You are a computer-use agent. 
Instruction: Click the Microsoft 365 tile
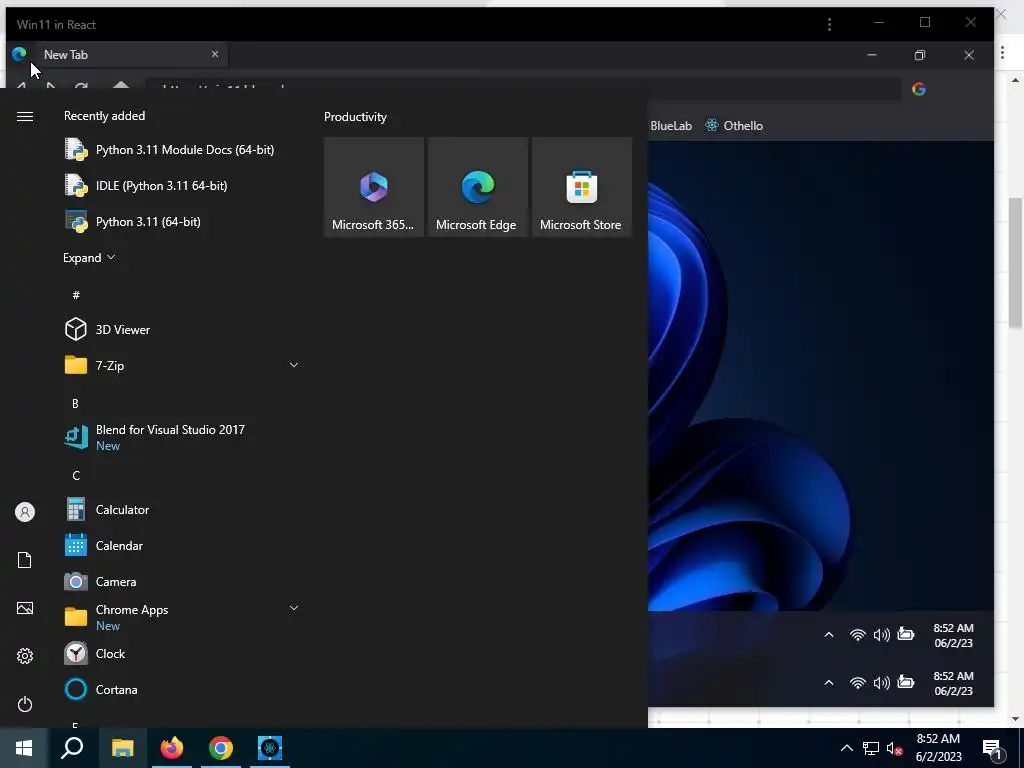pos(374,187)
